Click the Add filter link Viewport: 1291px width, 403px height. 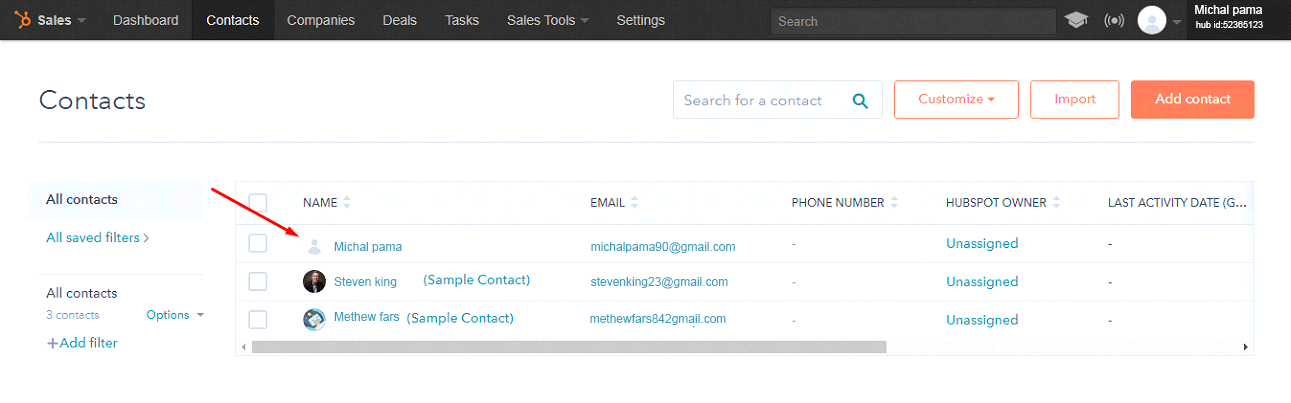click(82, 343)
